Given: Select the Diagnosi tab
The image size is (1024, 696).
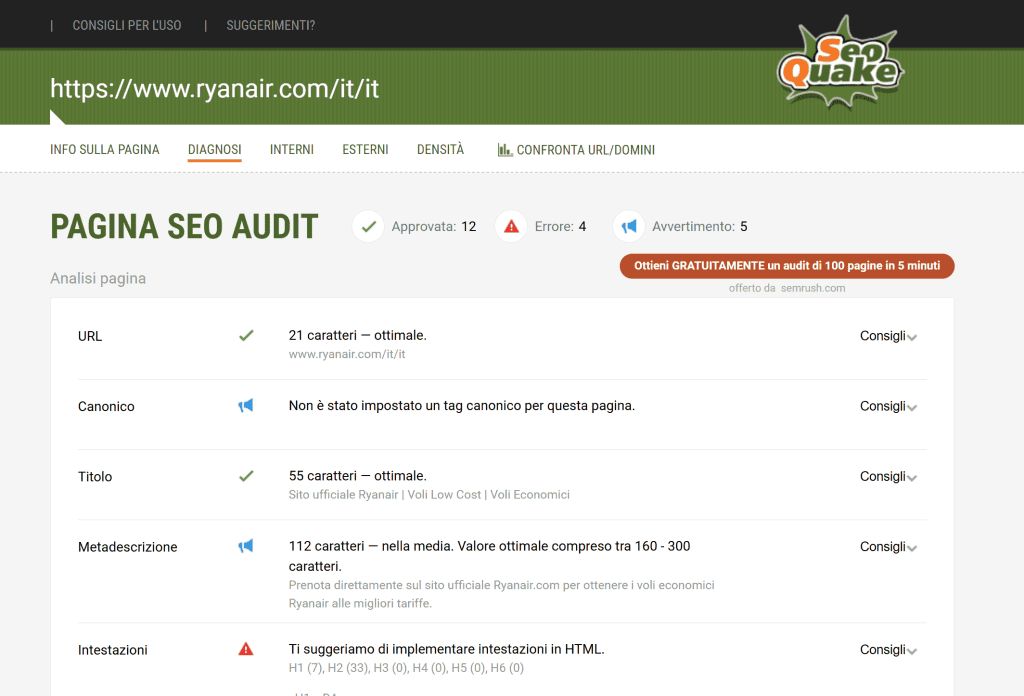Looking at the screenshot, I should coord(215,150).
